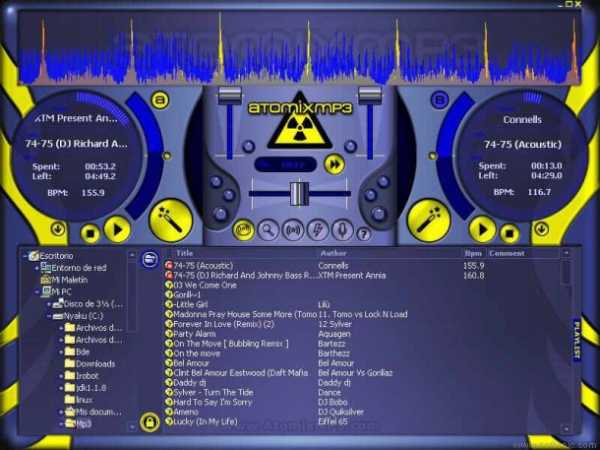This screenshot has width=600, height=450.
Task: Click the crossfader handle in the center
Action: pyautogui.click(x=299, y=194)
